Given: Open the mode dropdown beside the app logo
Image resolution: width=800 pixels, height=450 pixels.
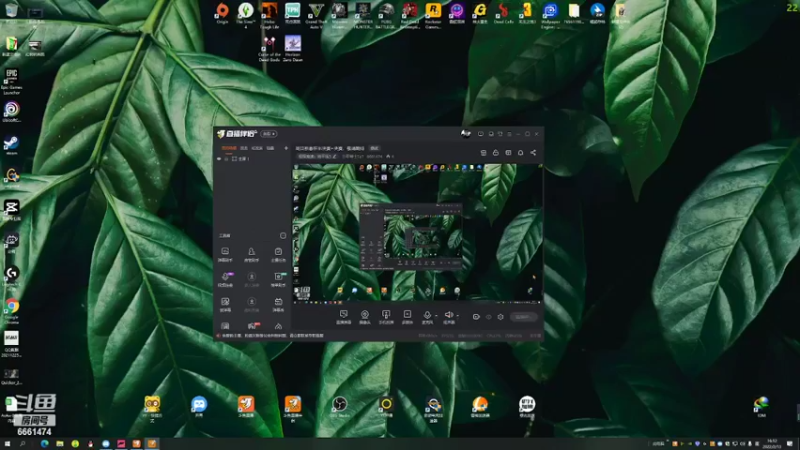Looking at the screenshot, I should (269, 134).
